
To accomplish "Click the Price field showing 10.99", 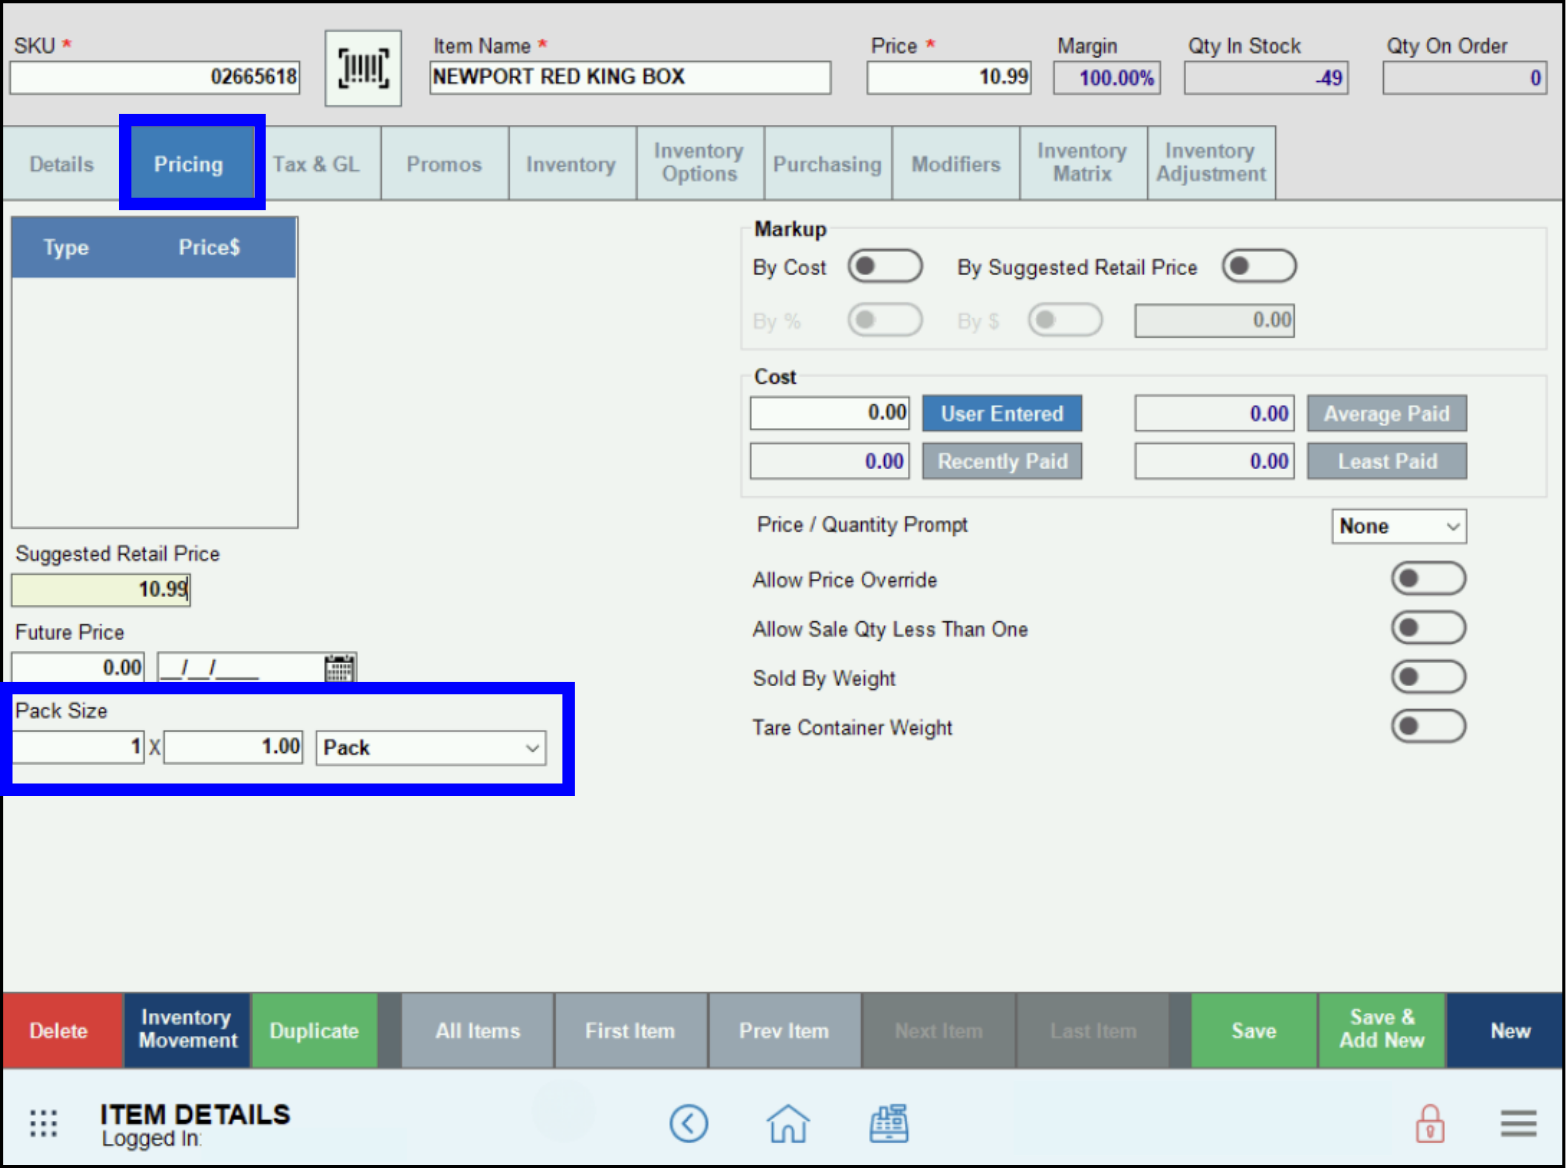I will pyautogui.click(x=949, y=77).
